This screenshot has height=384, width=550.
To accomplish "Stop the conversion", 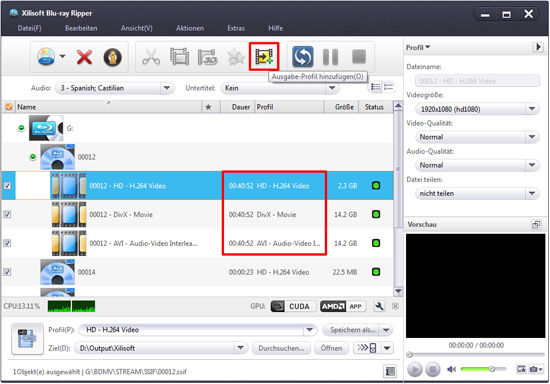I will coord(359,56).
